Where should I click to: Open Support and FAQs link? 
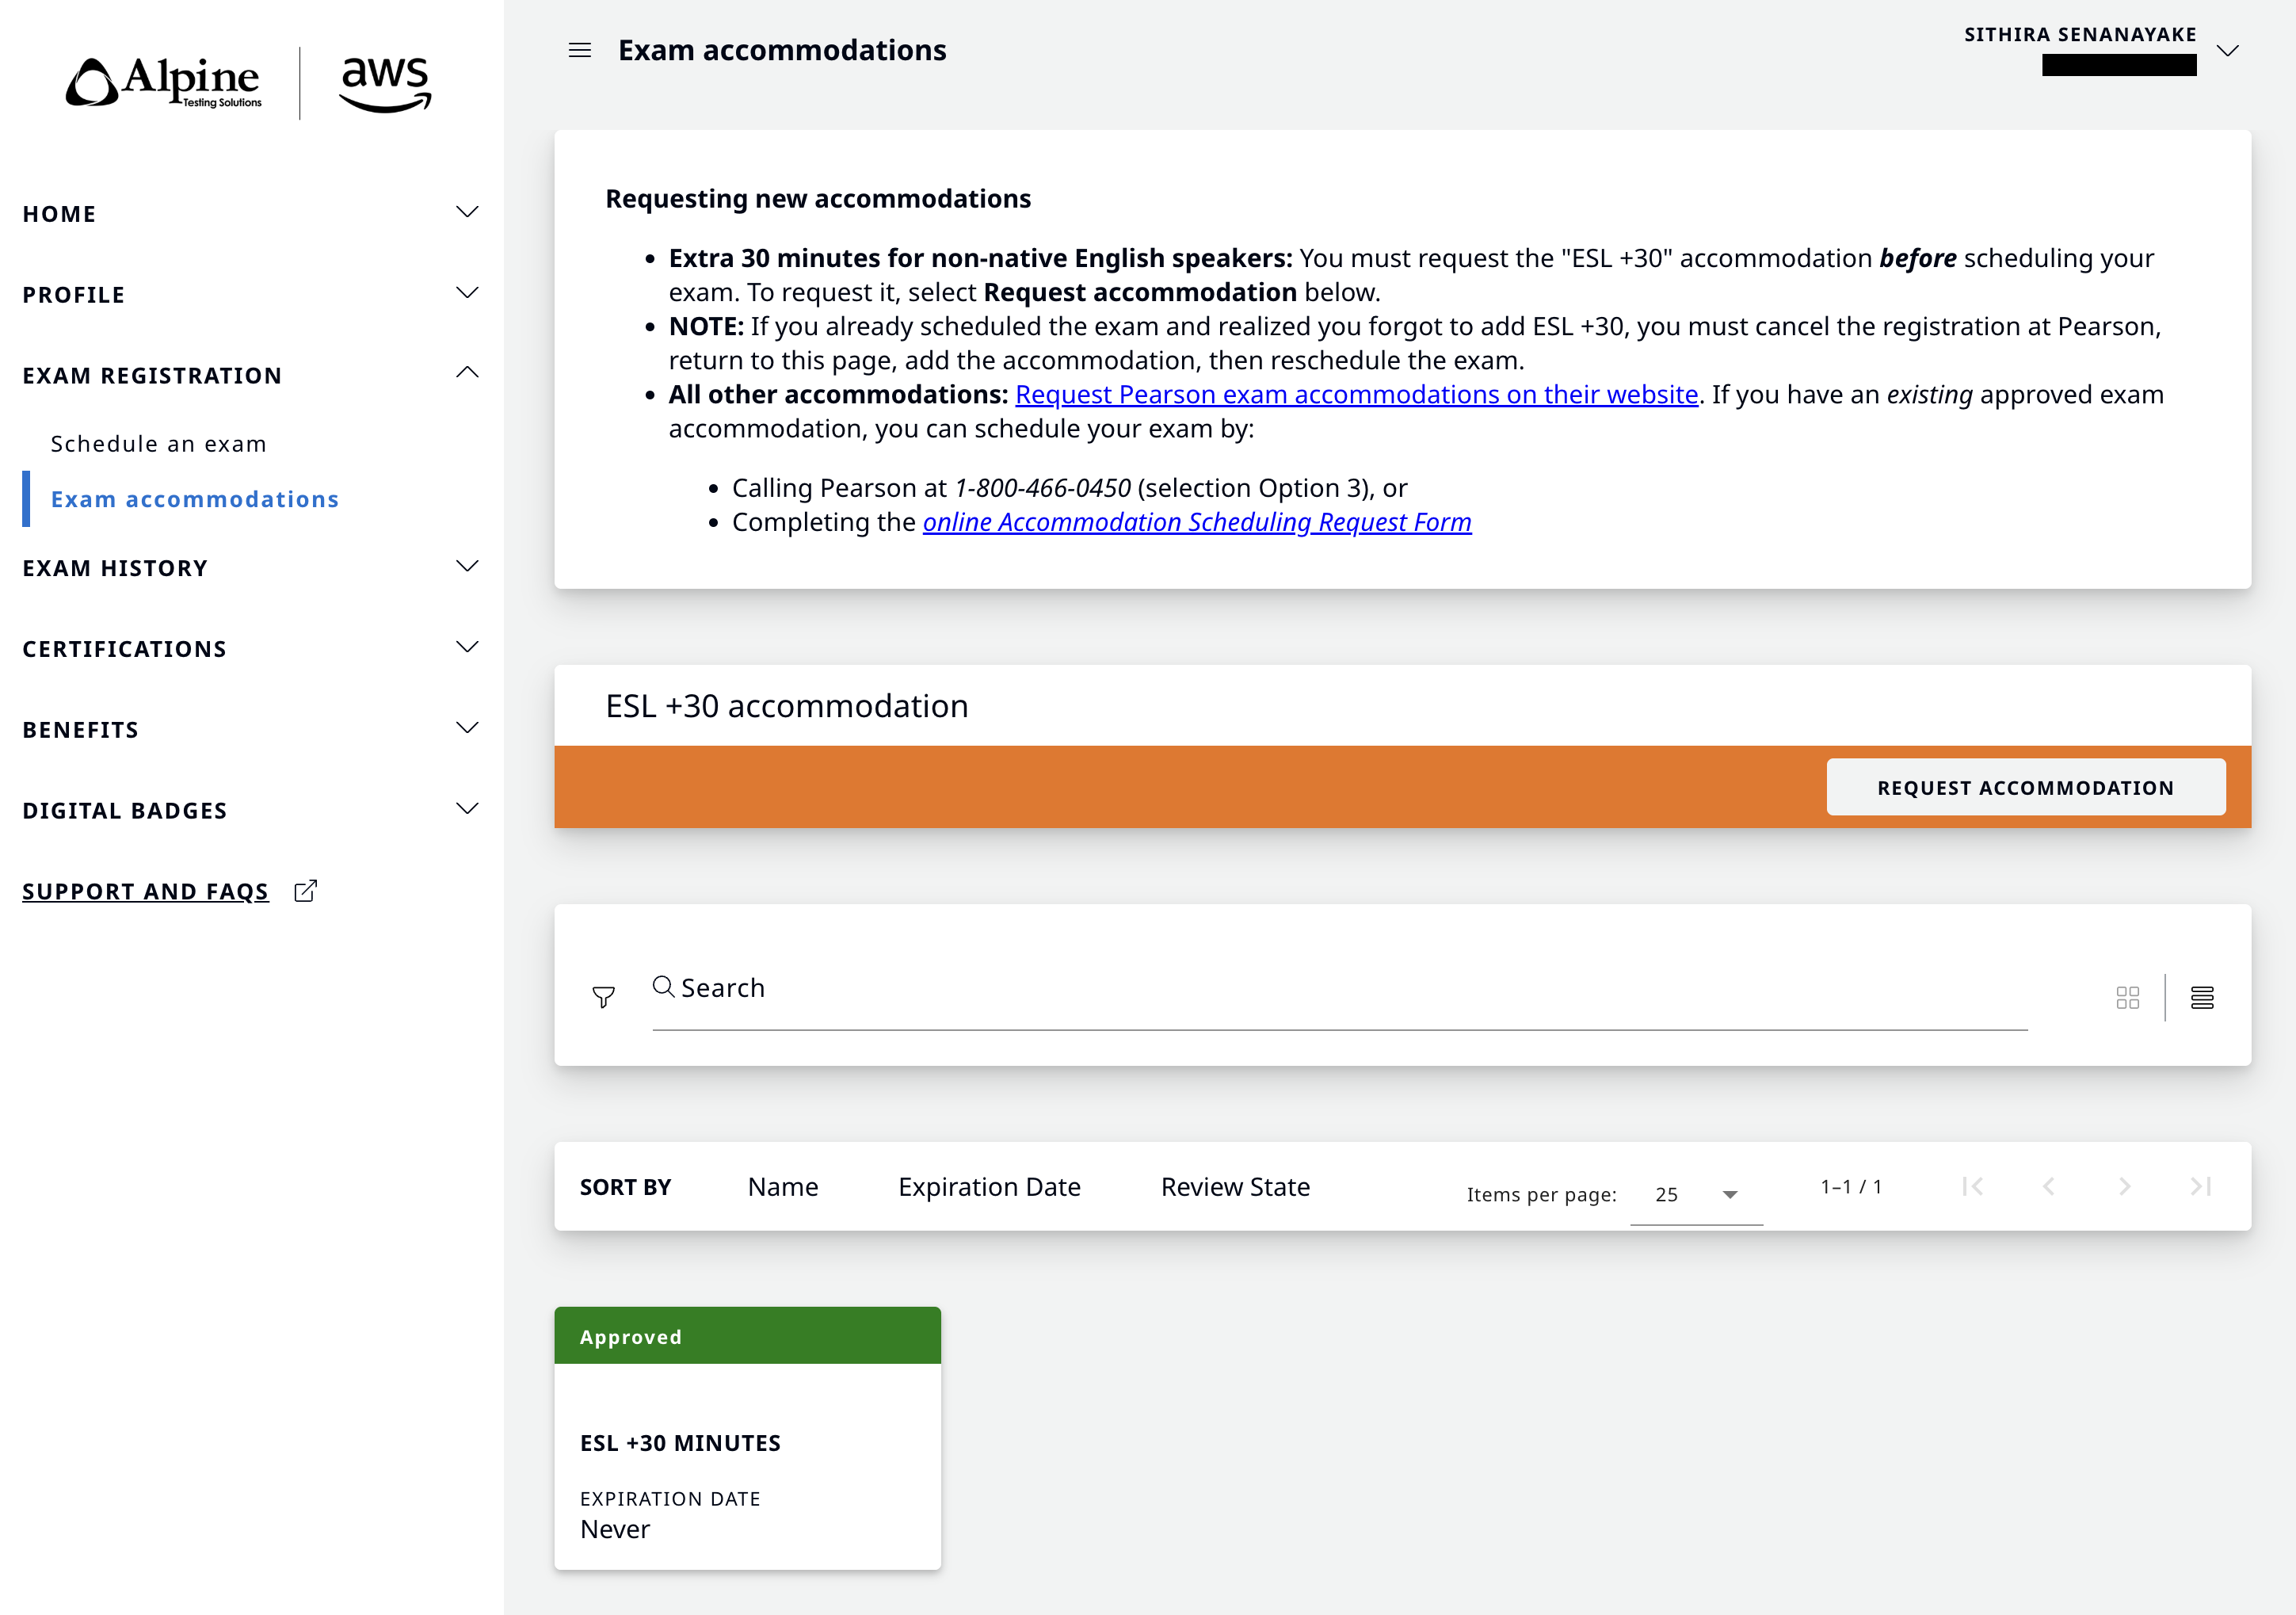pyautogui.click(x=146, y=891)
